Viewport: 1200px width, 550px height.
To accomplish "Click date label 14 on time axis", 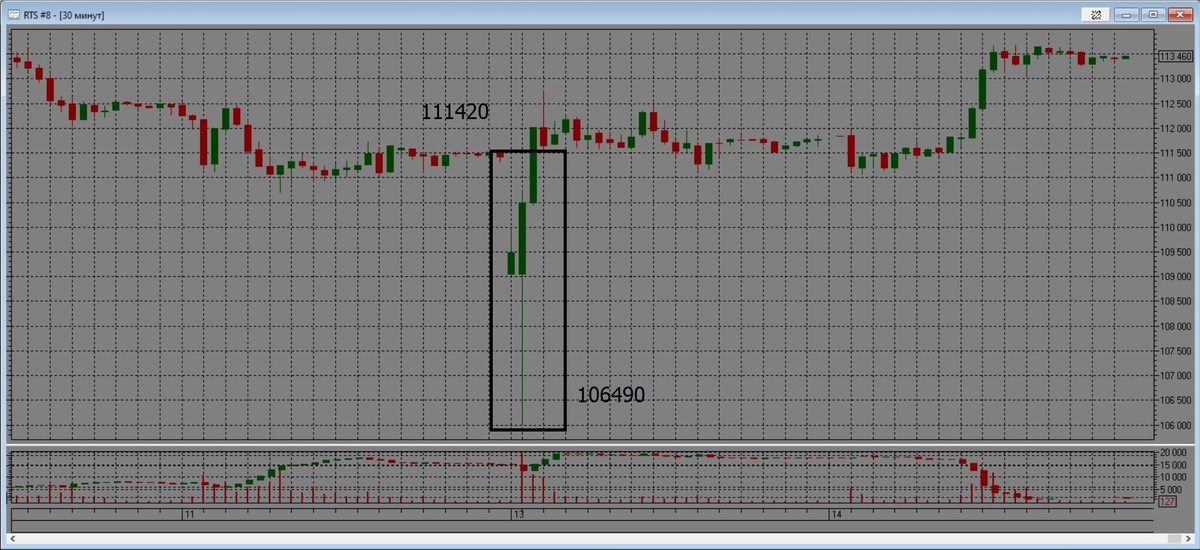I will (835, 514).
